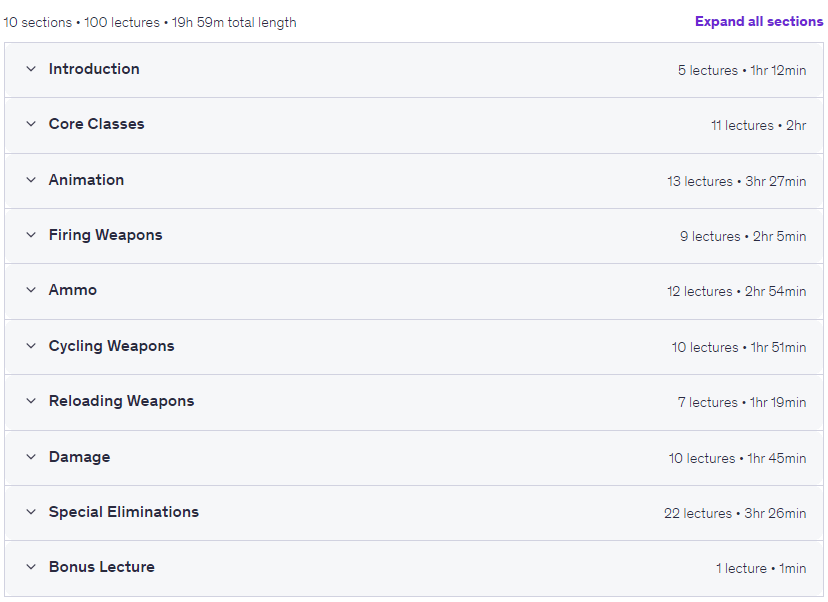The height and width of the screenshot is (602, 828).
Task: Expand the Cycling Weapons section chevron
Action: [x=31, y=346]
